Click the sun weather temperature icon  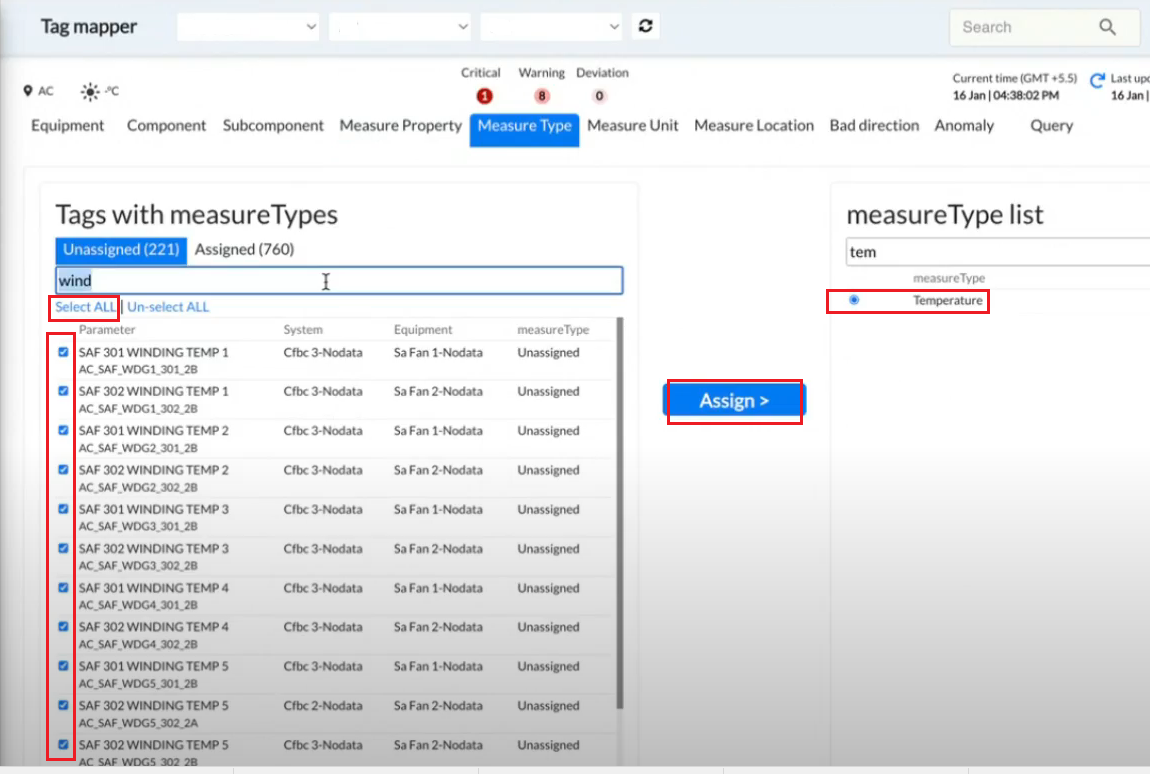(90, 91)
